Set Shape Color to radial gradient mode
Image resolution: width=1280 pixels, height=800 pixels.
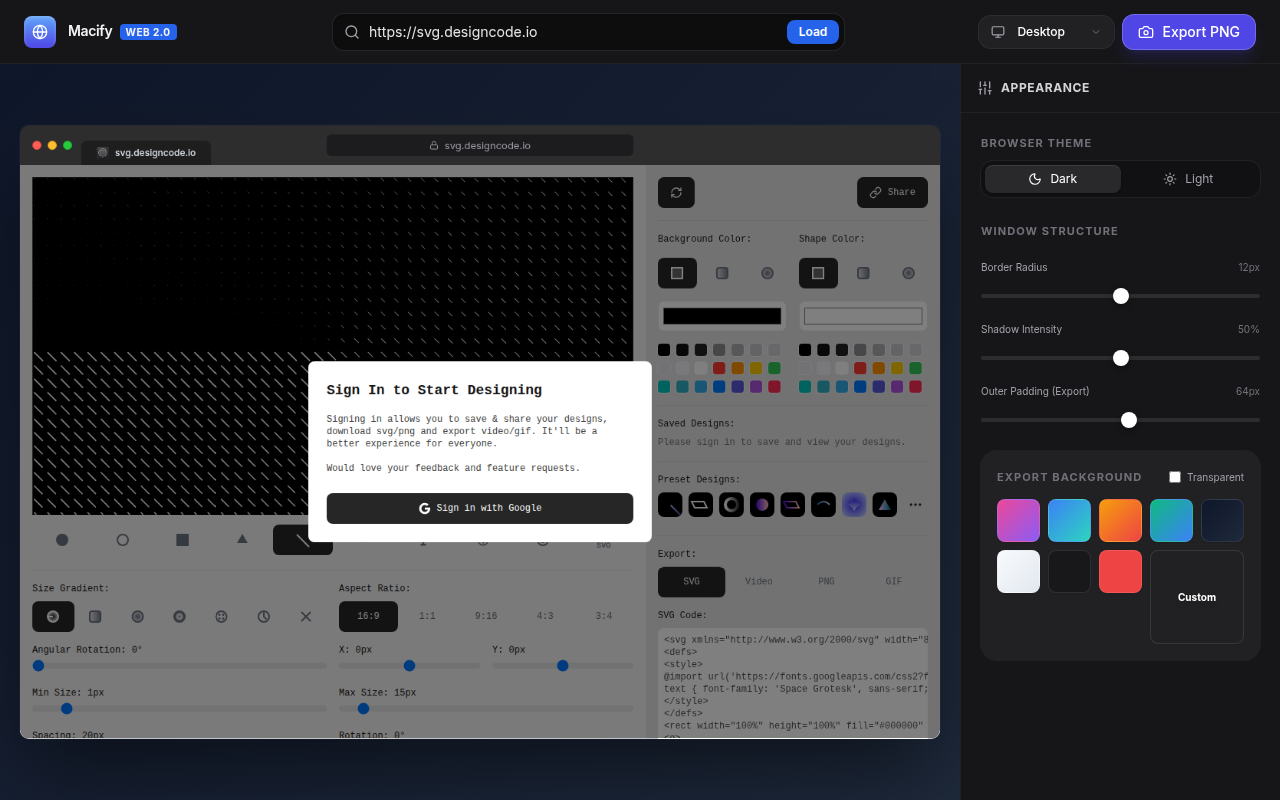pyautogui.click(x=908, y=273)
